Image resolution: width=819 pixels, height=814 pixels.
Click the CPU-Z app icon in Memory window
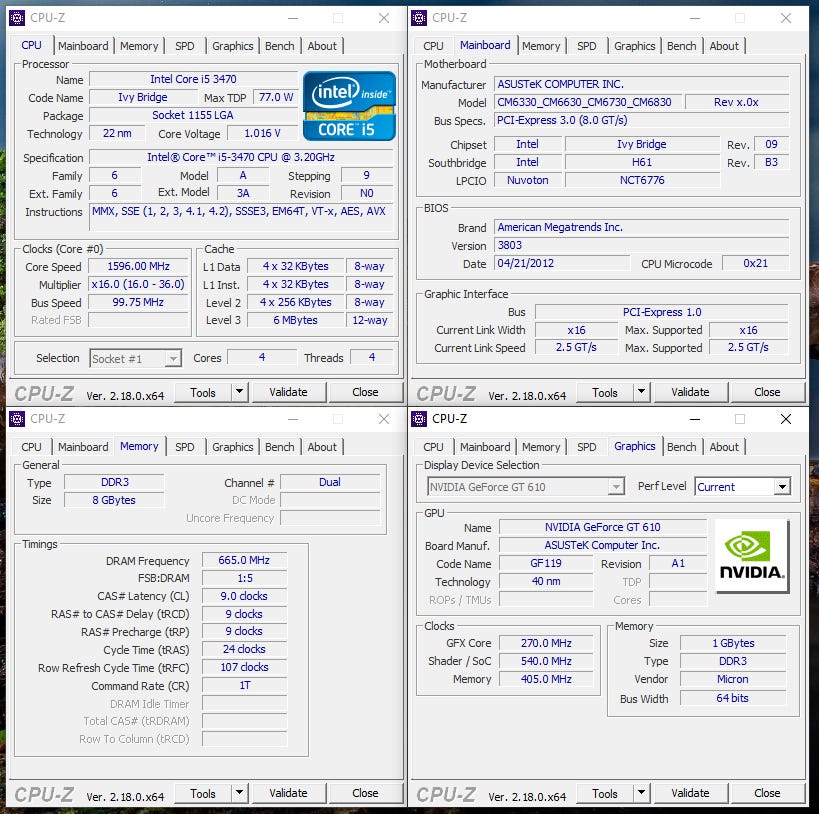[17, 419]
